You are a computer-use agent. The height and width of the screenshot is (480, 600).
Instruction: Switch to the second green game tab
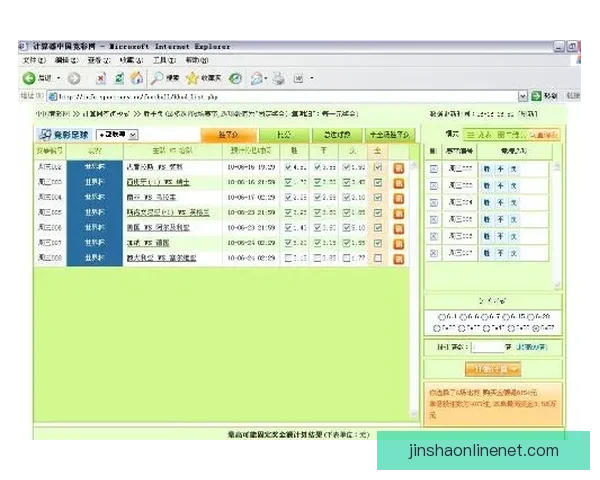(x=284, y=135)
